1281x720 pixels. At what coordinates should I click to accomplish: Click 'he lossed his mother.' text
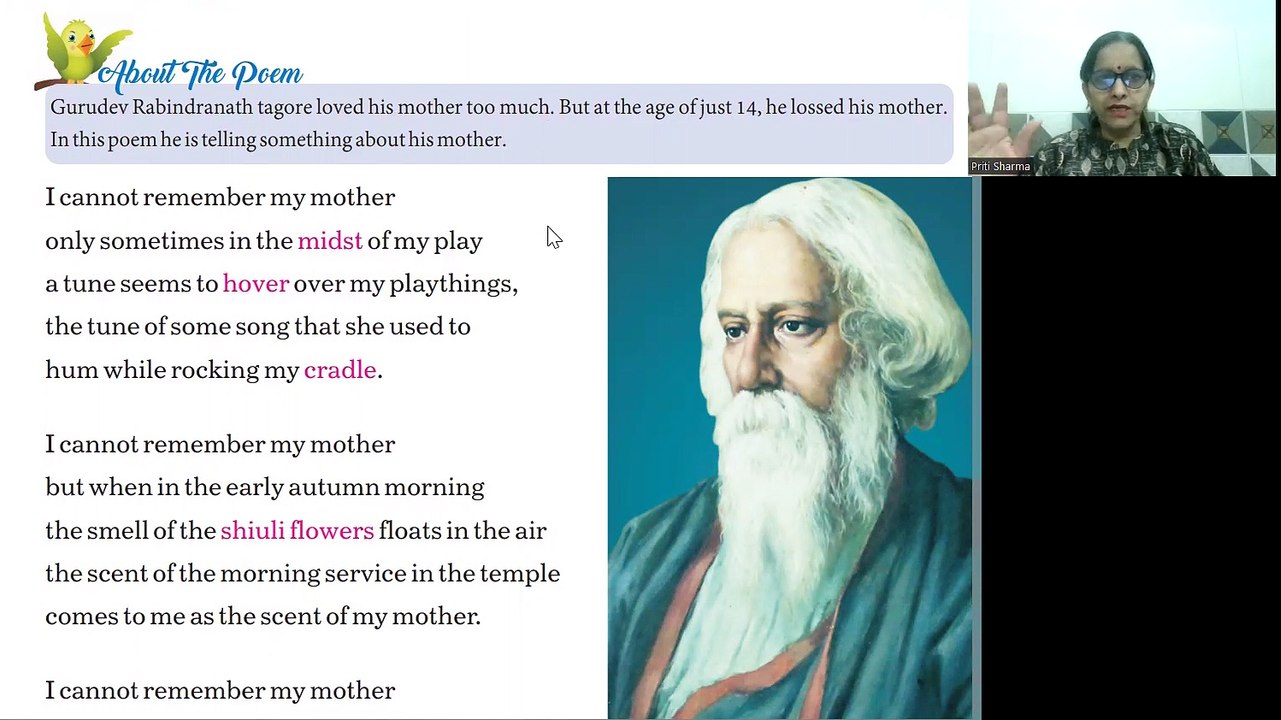click(856, 107)
